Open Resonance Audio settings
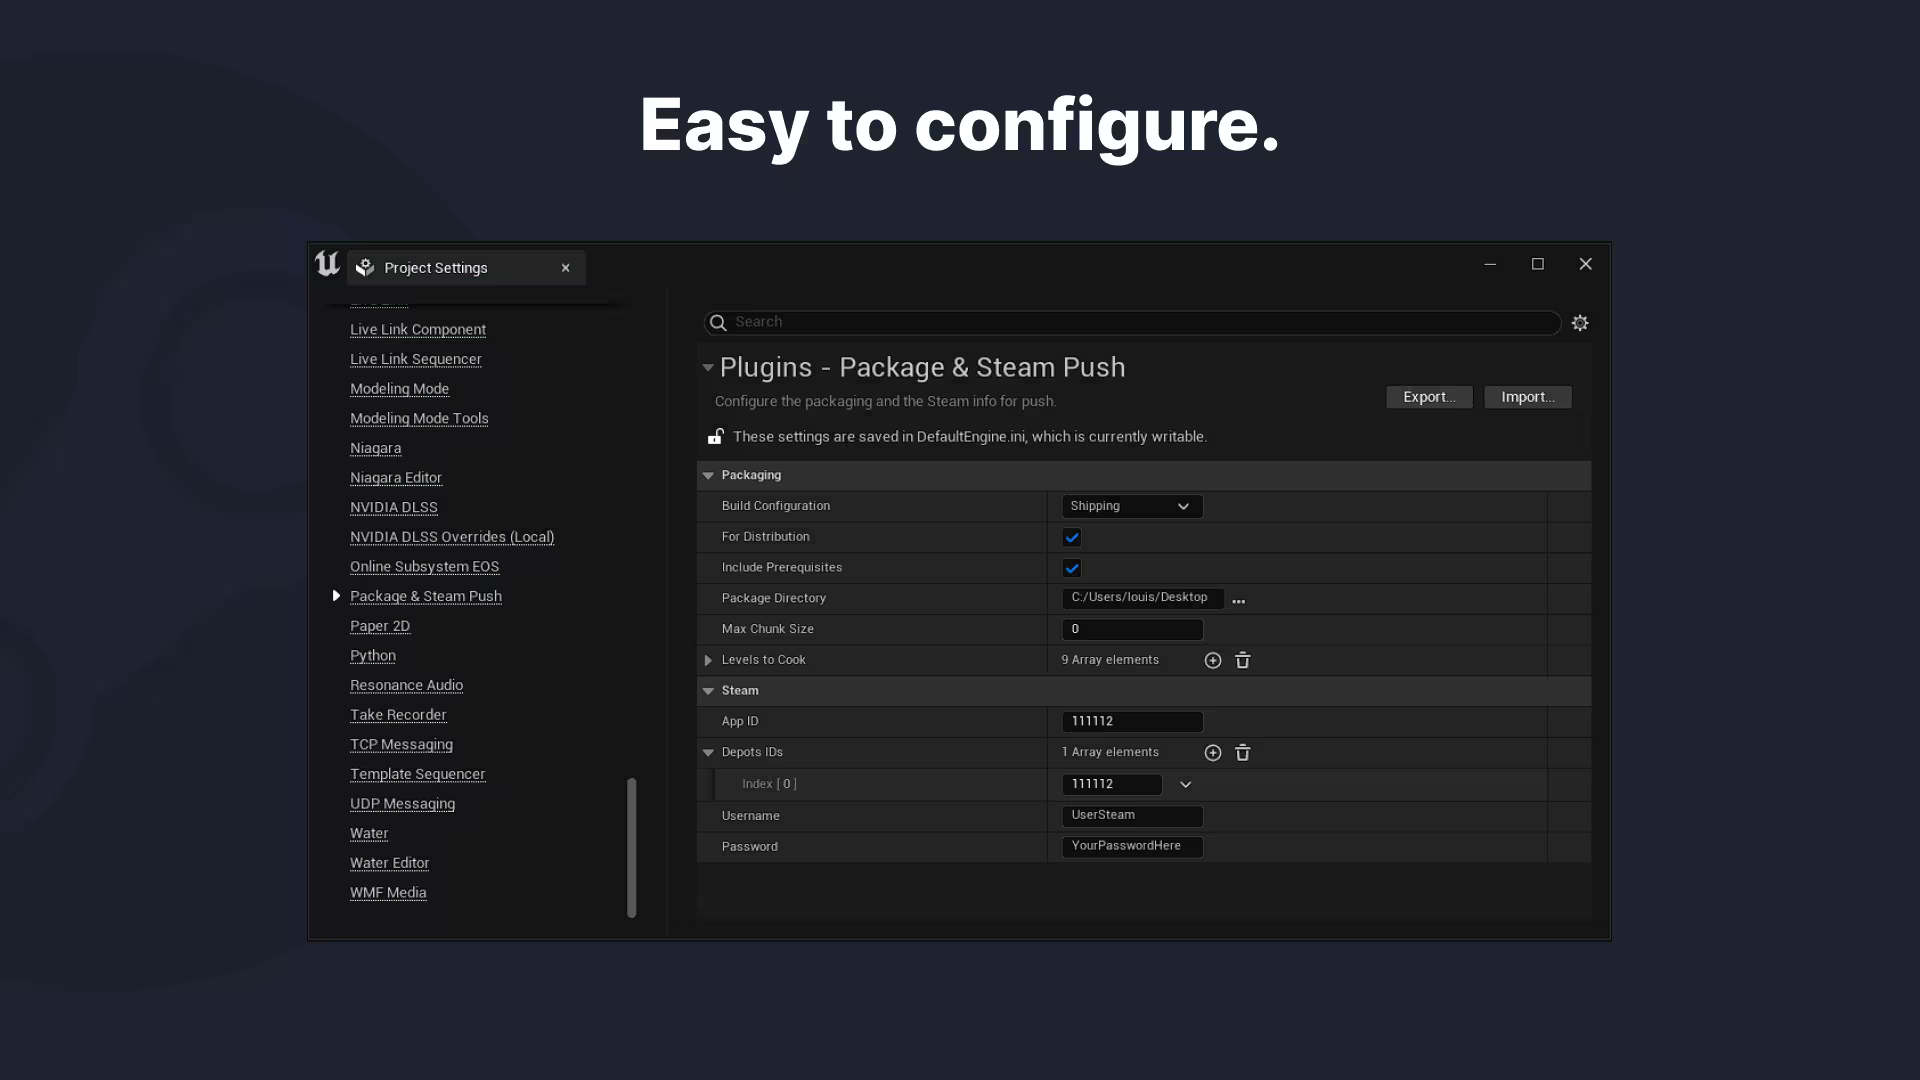The height and width of the screenshot is (1080, 1920). pos(406,685)
